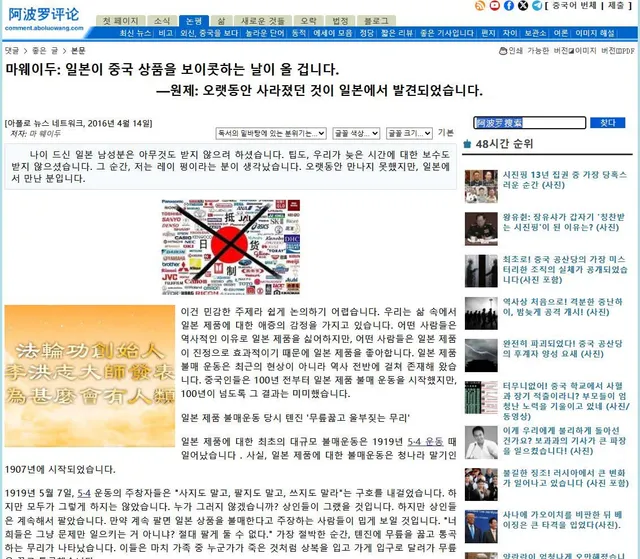
Task: Open 좋은 기사입니다 submenu item
Action: (447, 33)
